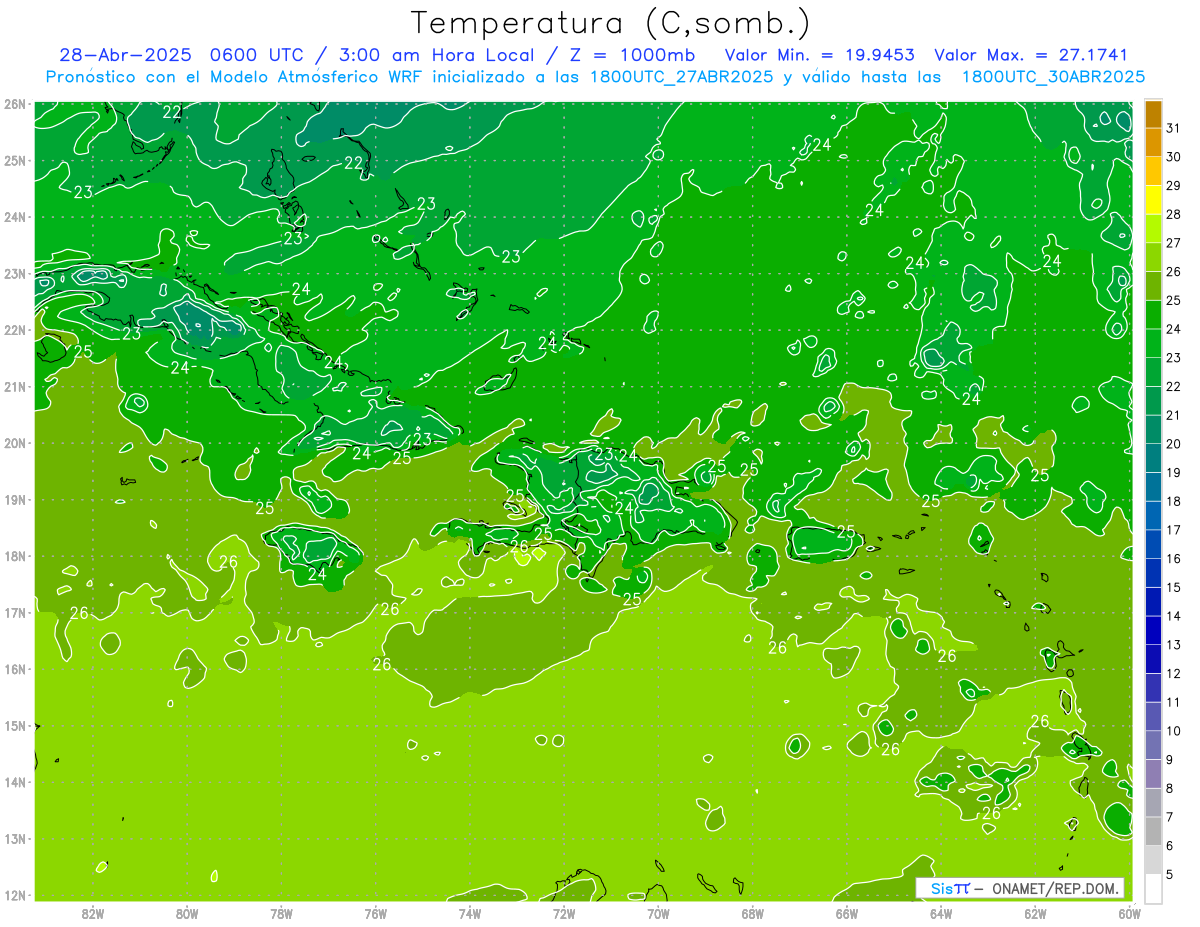
Task: Click the "Valor Max. = 27.1741" readout
Action: 1031,55
